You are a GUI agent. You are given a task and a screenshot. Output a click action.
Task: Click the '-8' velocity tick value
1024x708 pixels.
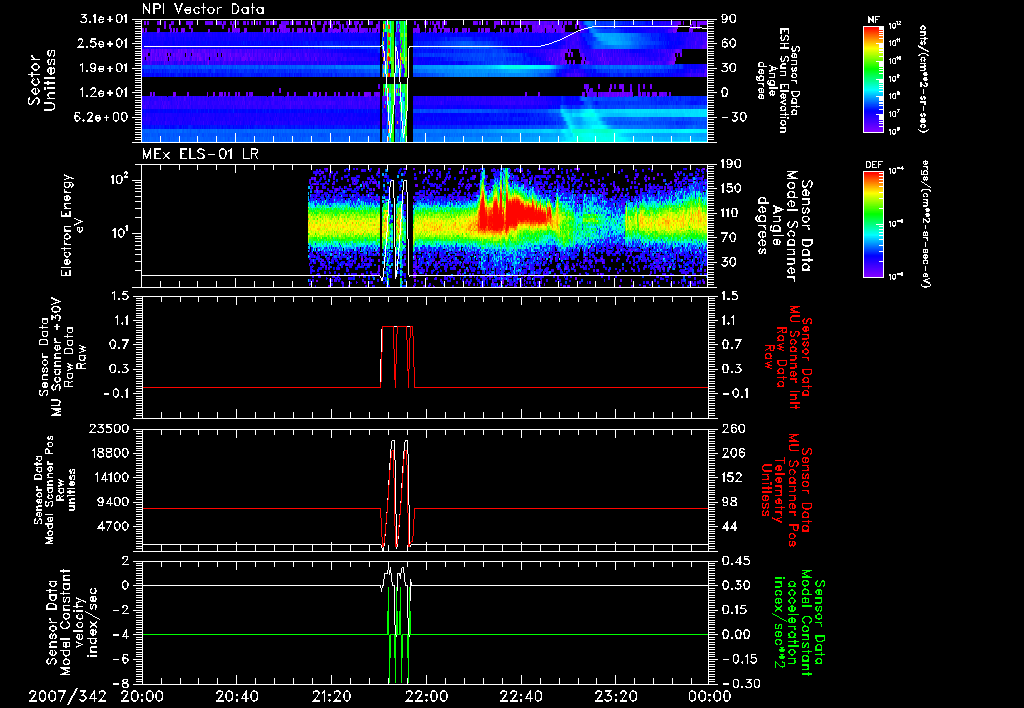[121, 683]
